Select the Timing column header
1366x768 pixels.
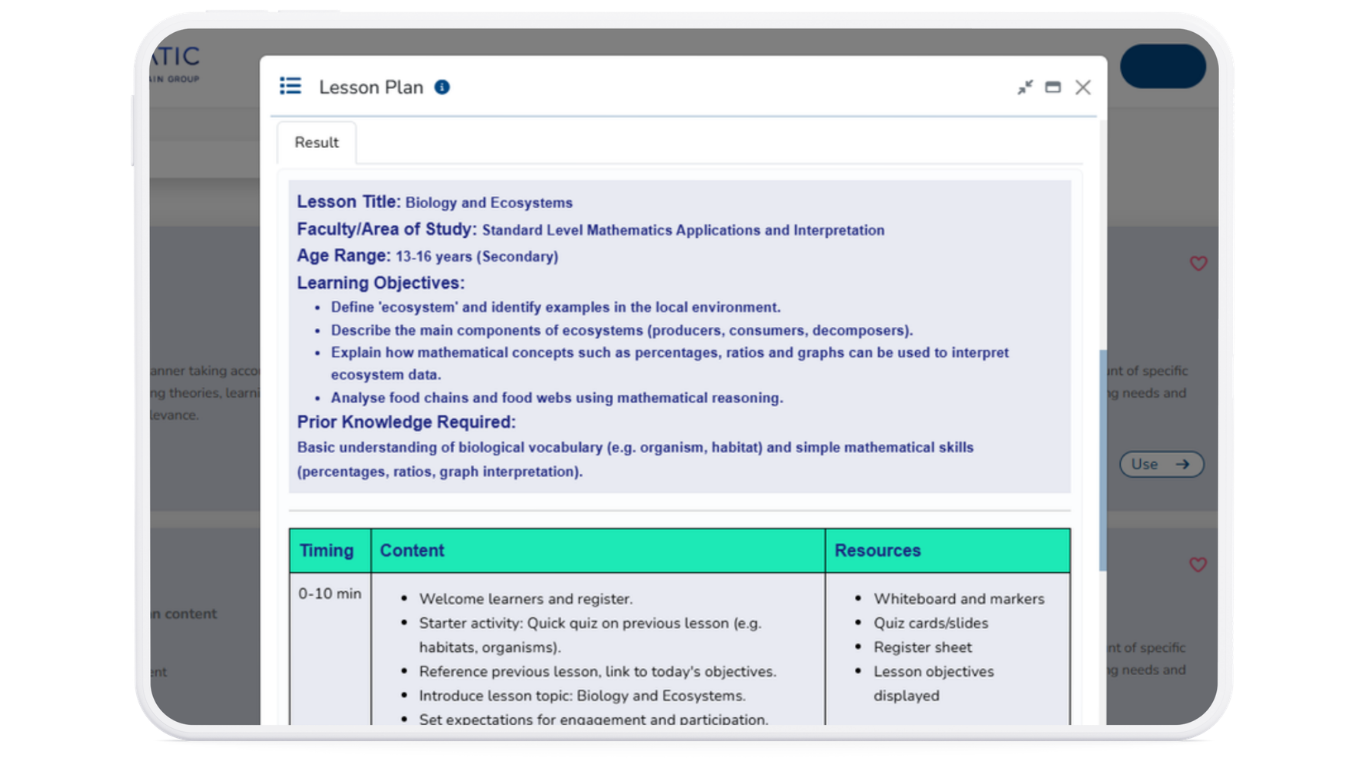pyautogui.click(x=327, y=551)
